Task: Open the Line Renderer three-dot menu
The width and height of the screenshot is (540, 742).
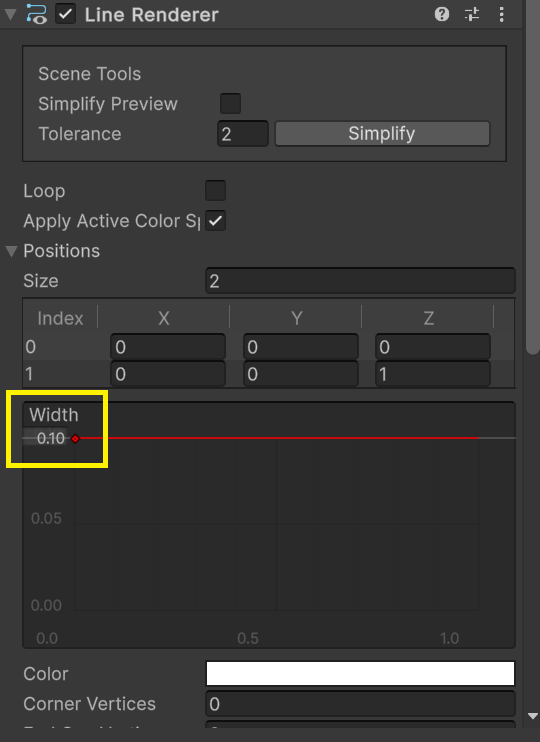Action: coord(501,14)
